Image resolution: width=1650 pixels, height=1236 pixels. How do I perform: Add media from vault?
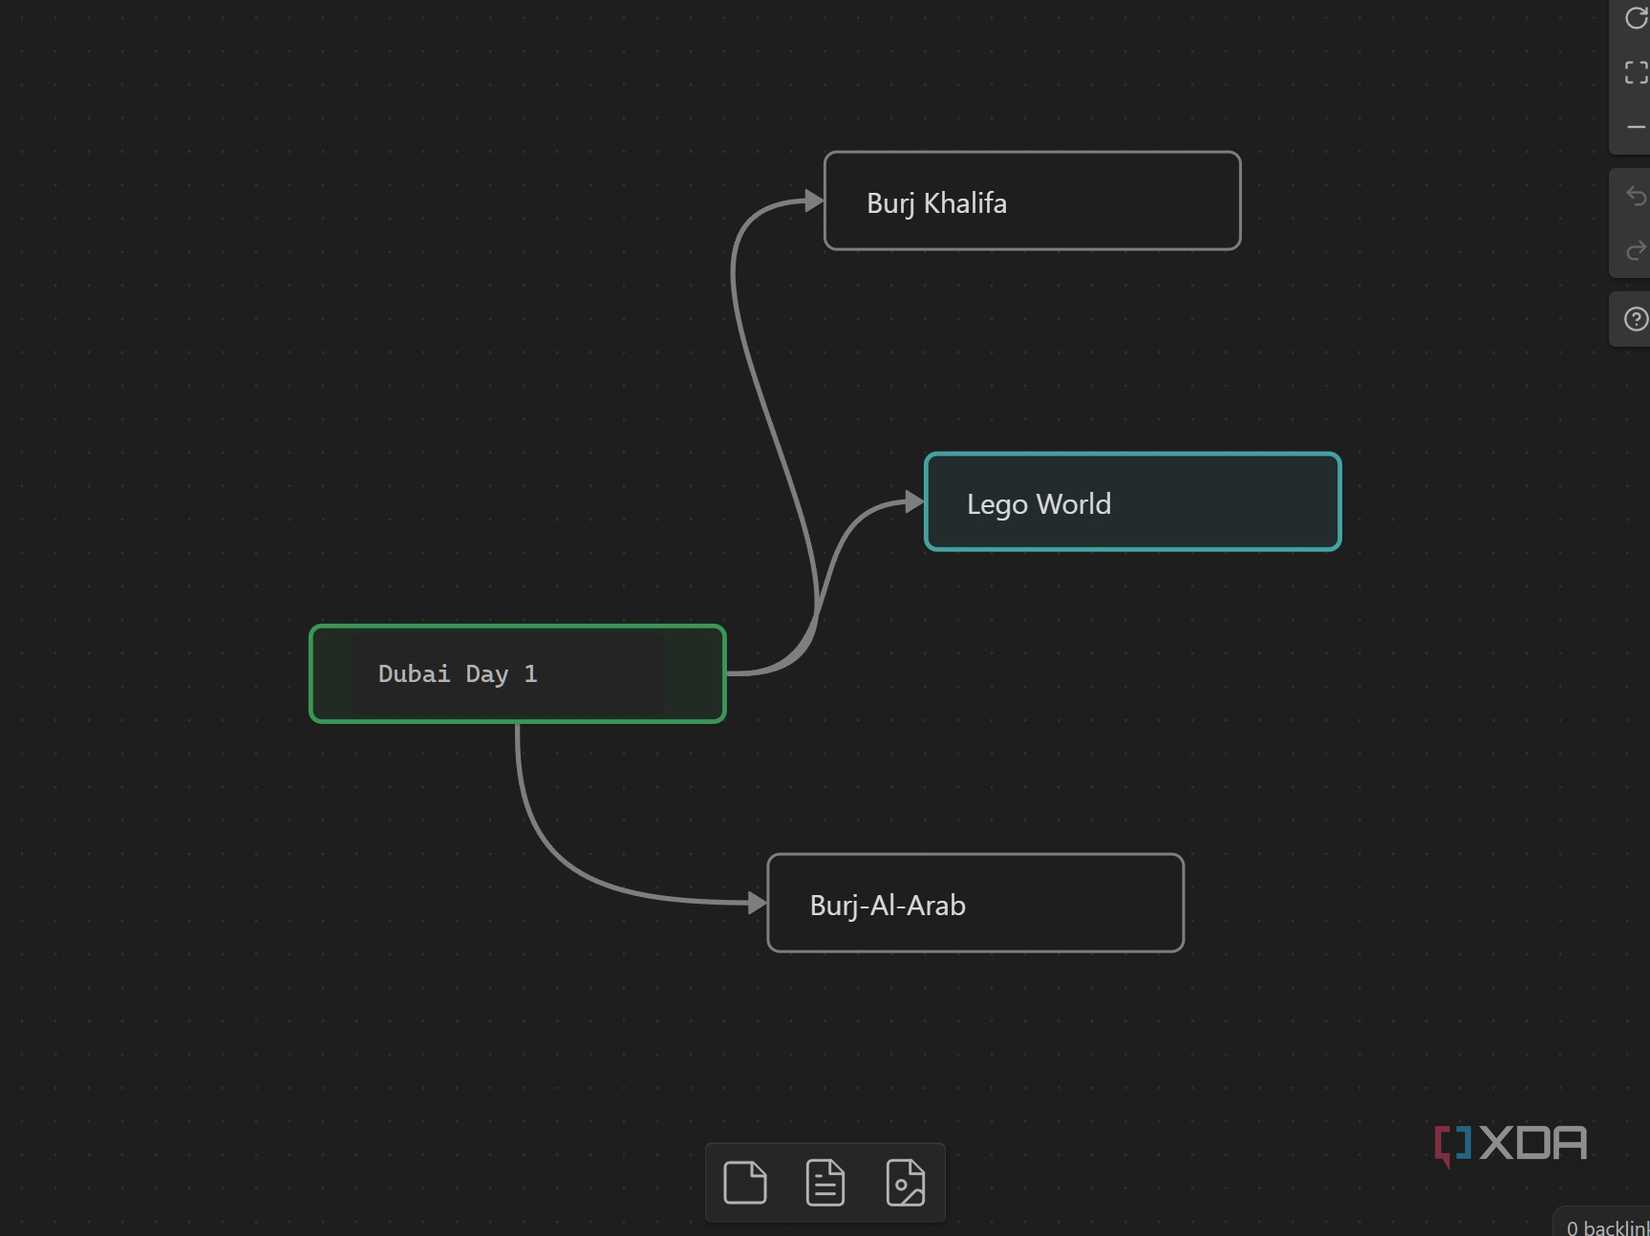tap(905, 1183)
